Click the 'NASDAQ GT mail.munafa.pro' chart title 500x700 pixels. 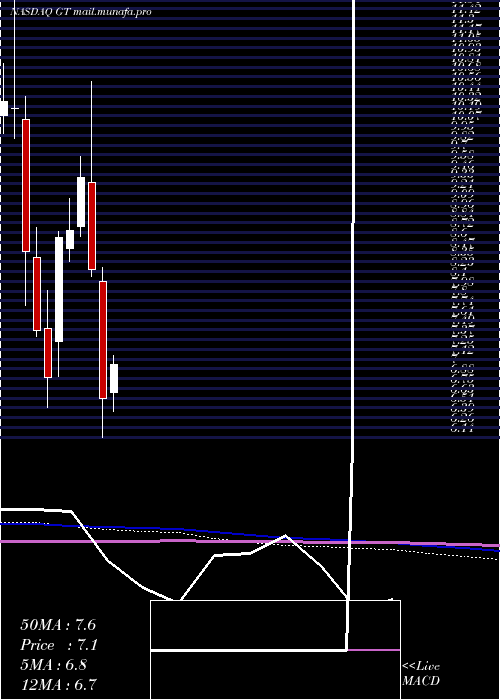(x=80, y=12)
